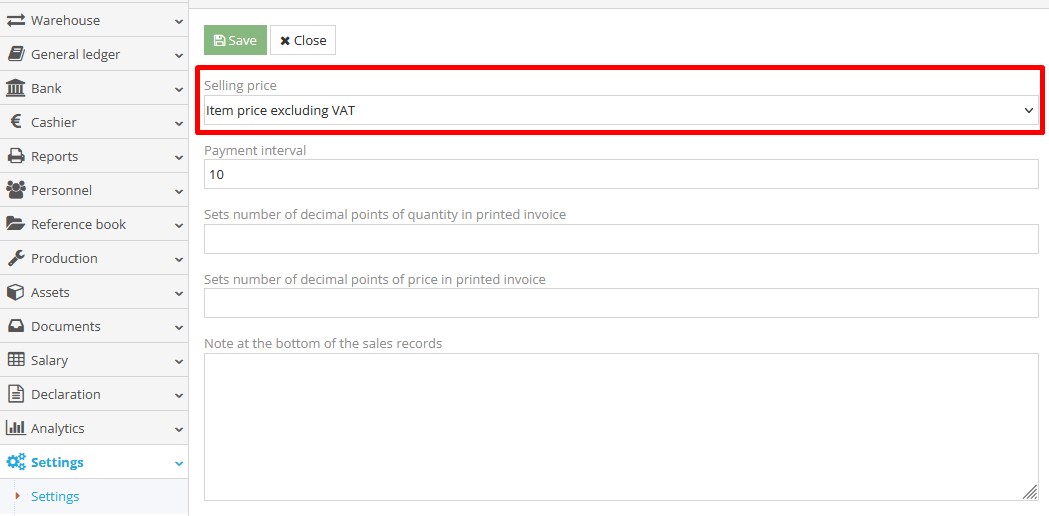This screenshot has width=1049, height=516.
Task: Select the Settings submenu link
Action: coord(55,496)
